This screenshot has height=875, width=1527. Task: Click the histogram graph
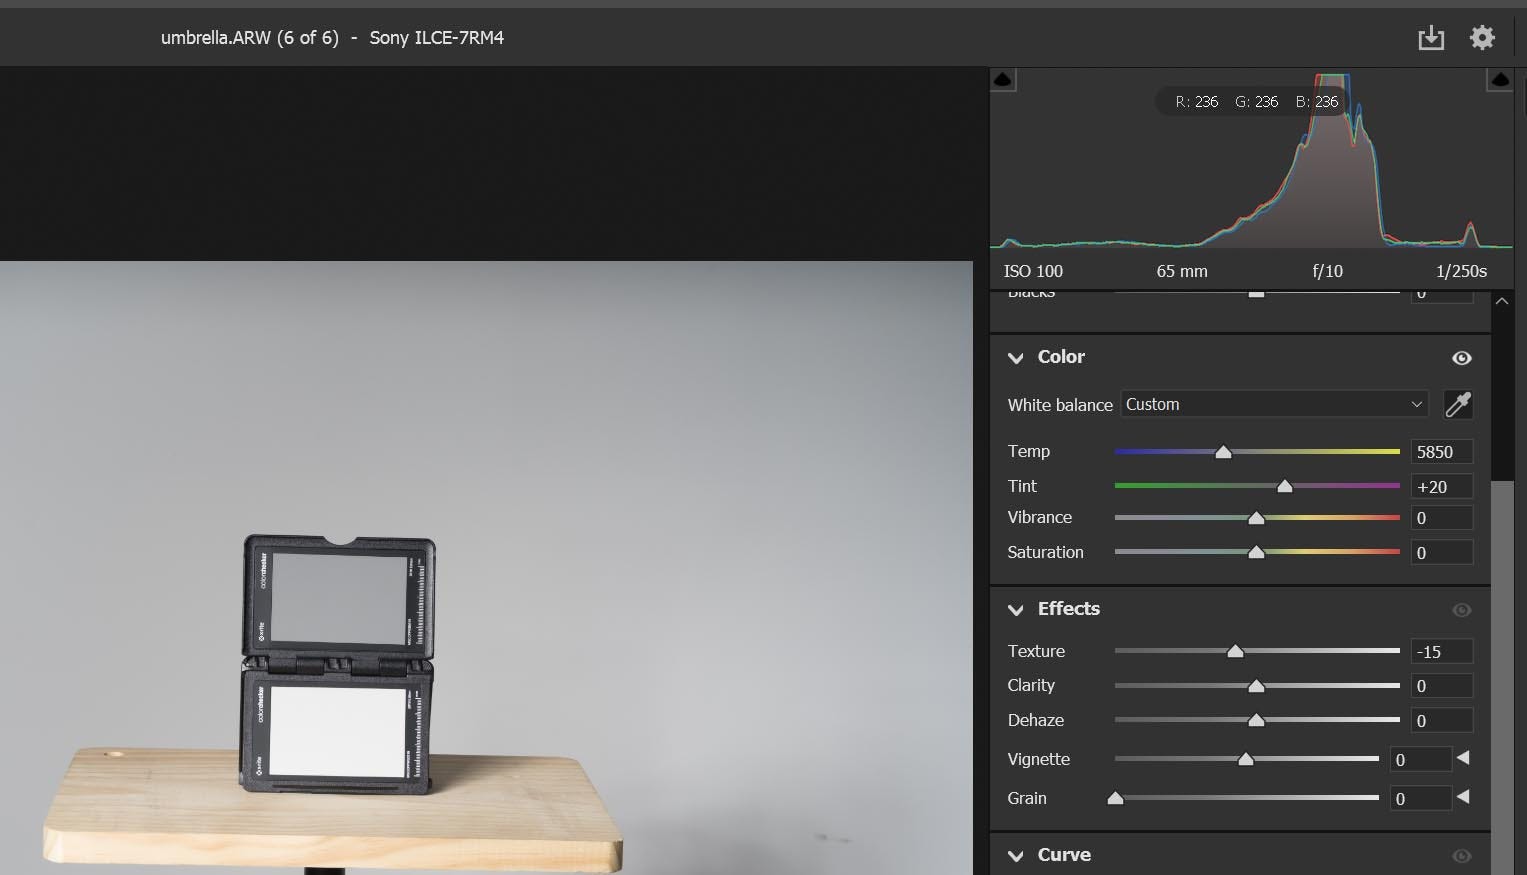tap(1251, 158)
